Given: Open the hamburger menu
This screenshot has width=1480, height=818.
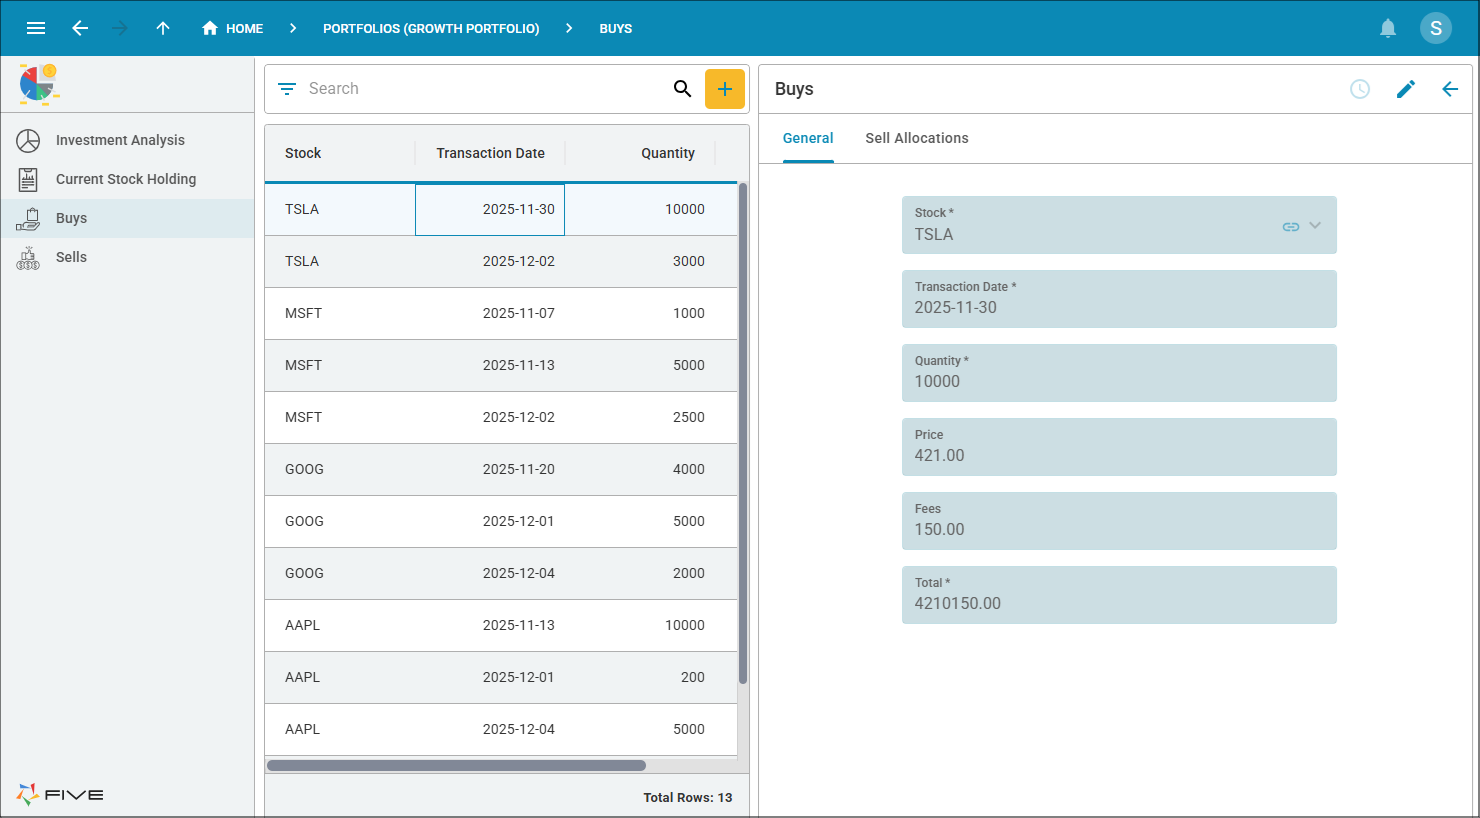Looking at the screenshot, I should point(36,28).
